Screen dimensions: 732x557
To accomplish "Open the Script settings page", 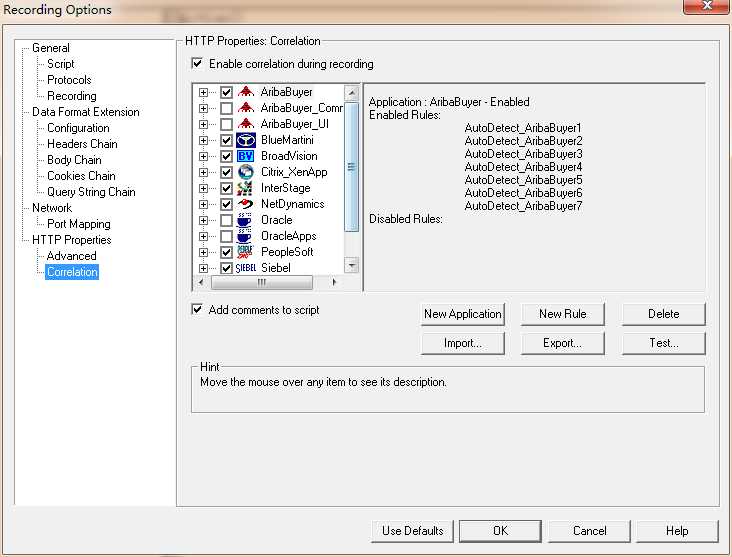I will point(61,64).
